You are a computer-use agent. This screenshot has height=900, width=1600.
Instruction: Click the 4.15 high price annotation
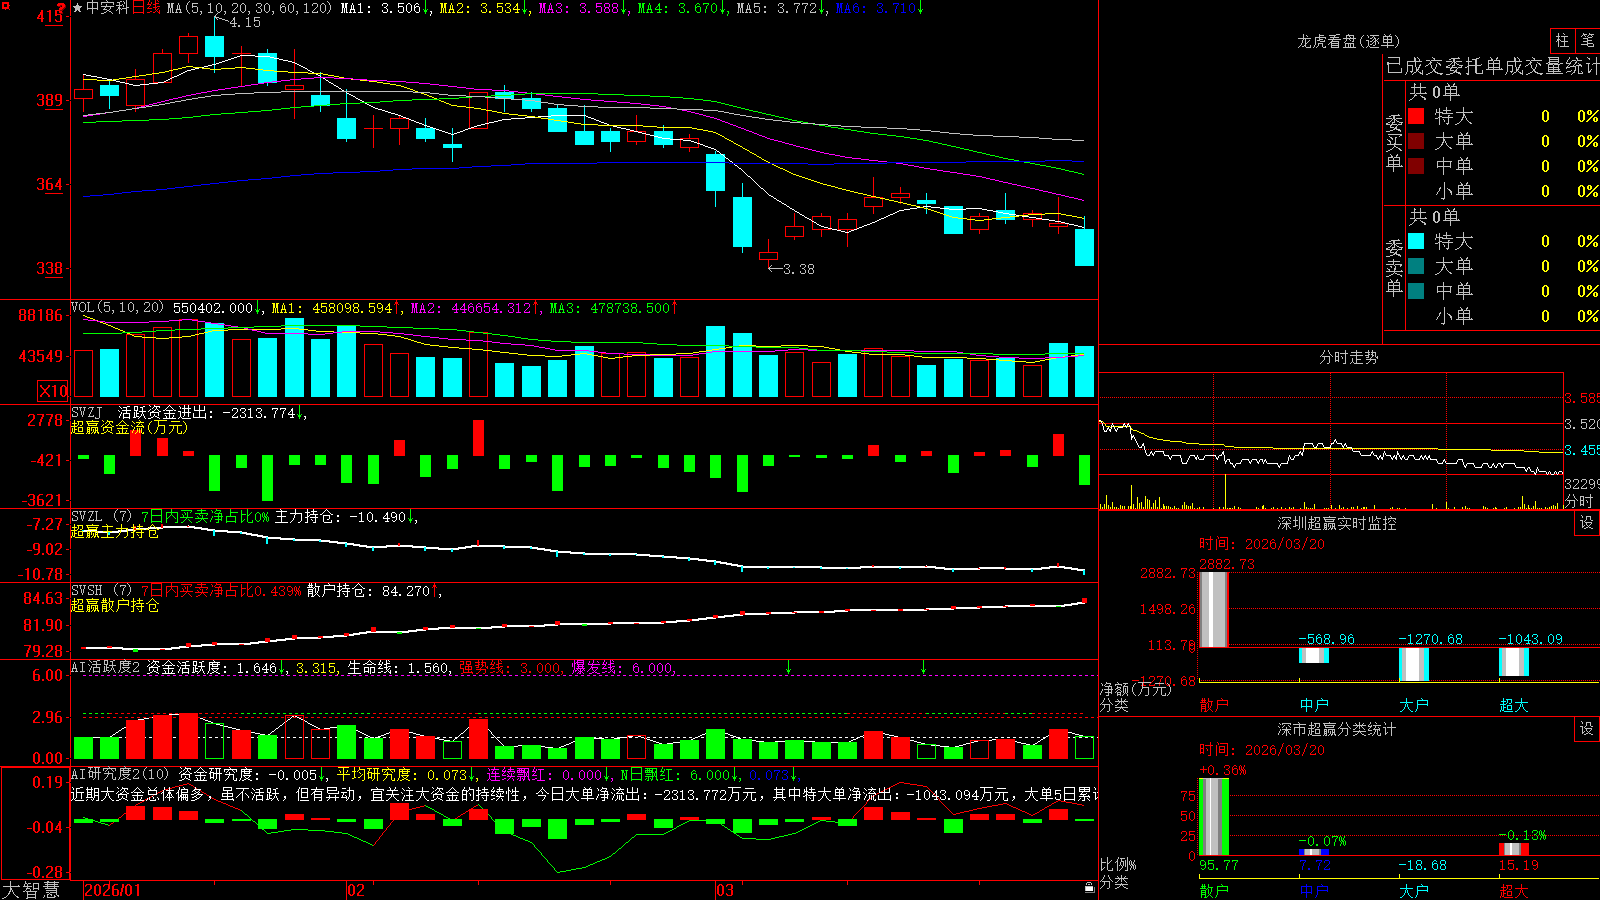tap(245, 22)
